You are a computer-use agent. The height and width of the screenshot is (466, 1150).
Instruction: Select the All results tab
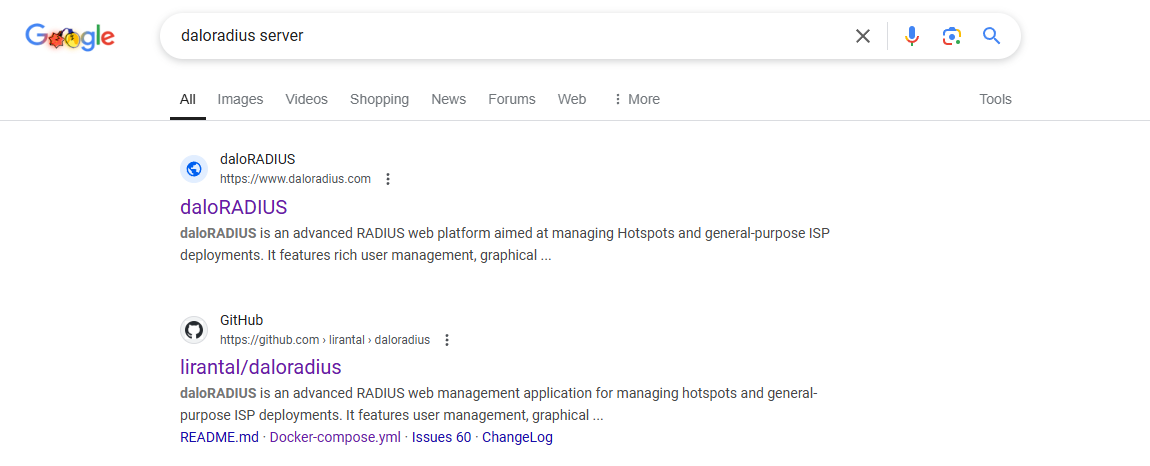188,99
